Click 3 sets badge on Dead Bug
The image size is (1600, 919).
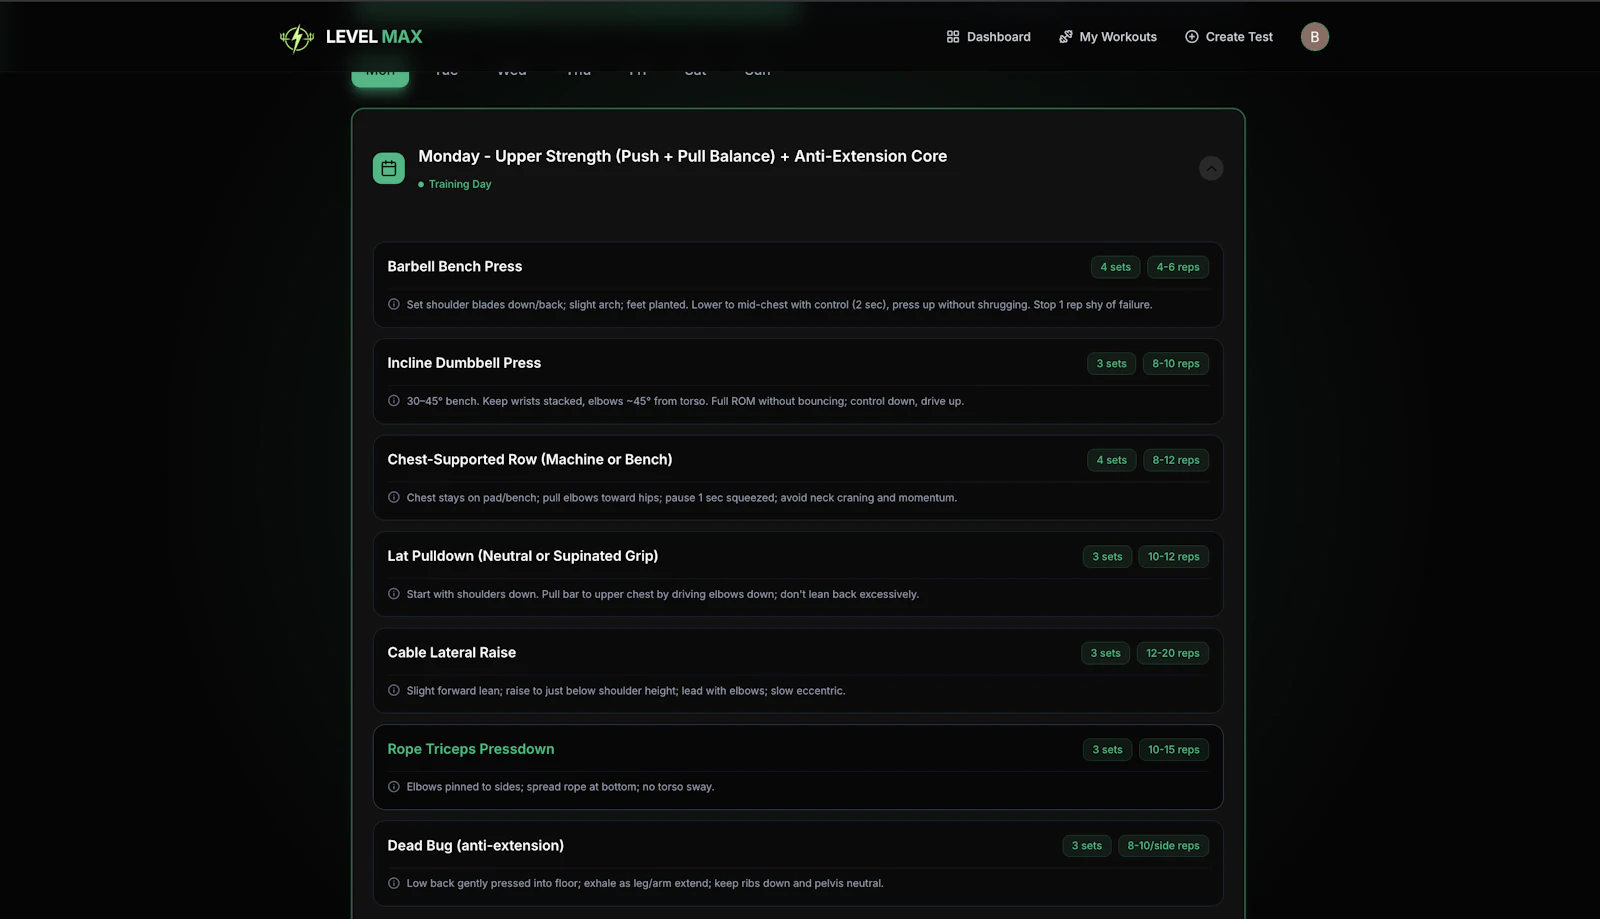point(1087,846)
